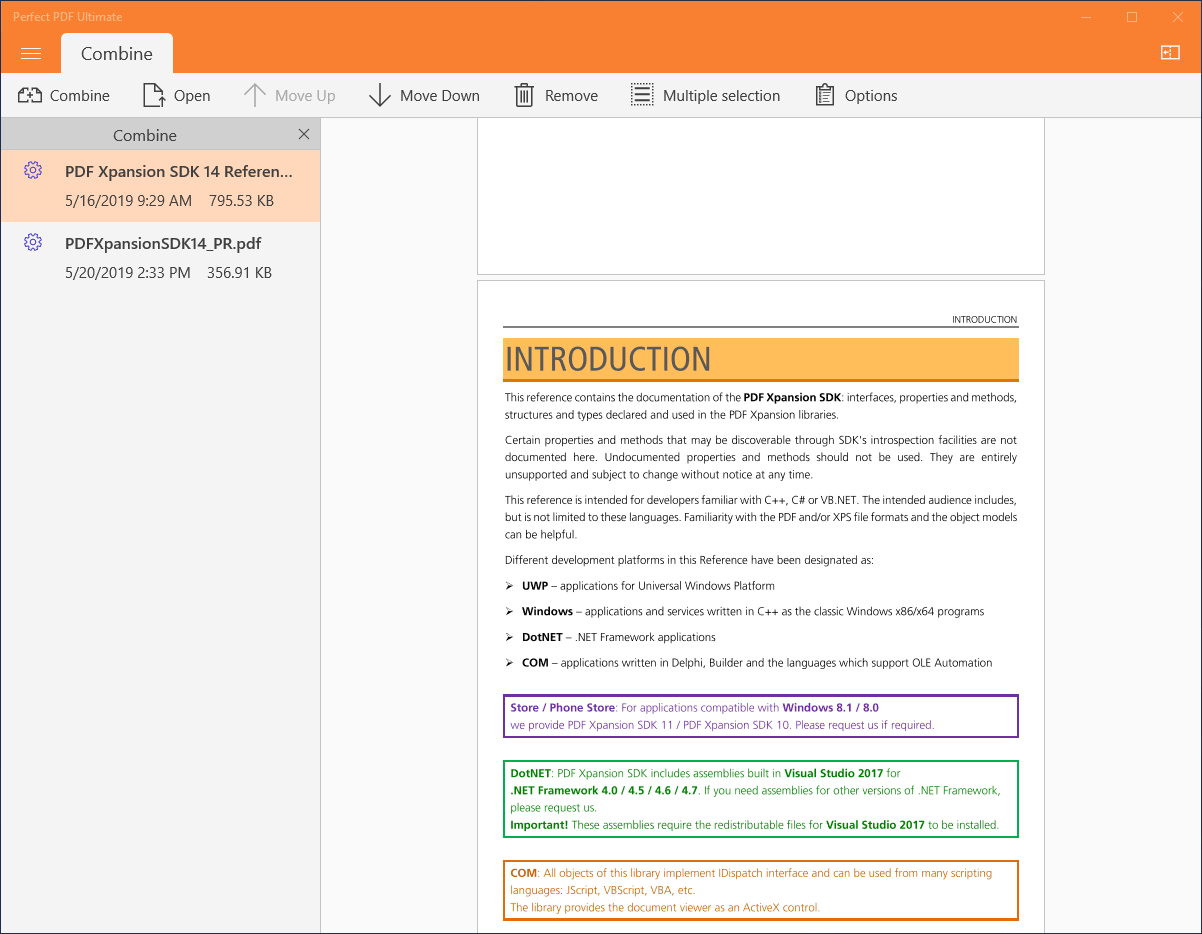Click the Open file icon
Screen dimensions: 1202x934
tap(154, 95)
